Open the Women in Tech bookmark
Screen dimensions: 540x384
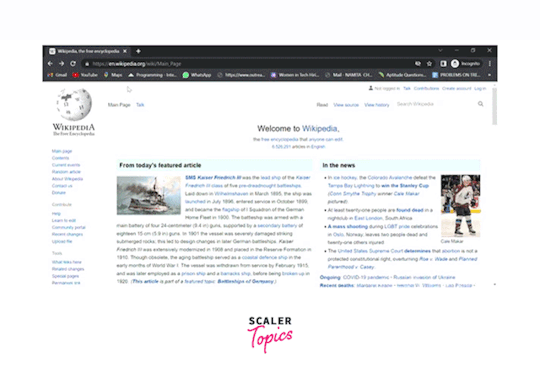294,75
